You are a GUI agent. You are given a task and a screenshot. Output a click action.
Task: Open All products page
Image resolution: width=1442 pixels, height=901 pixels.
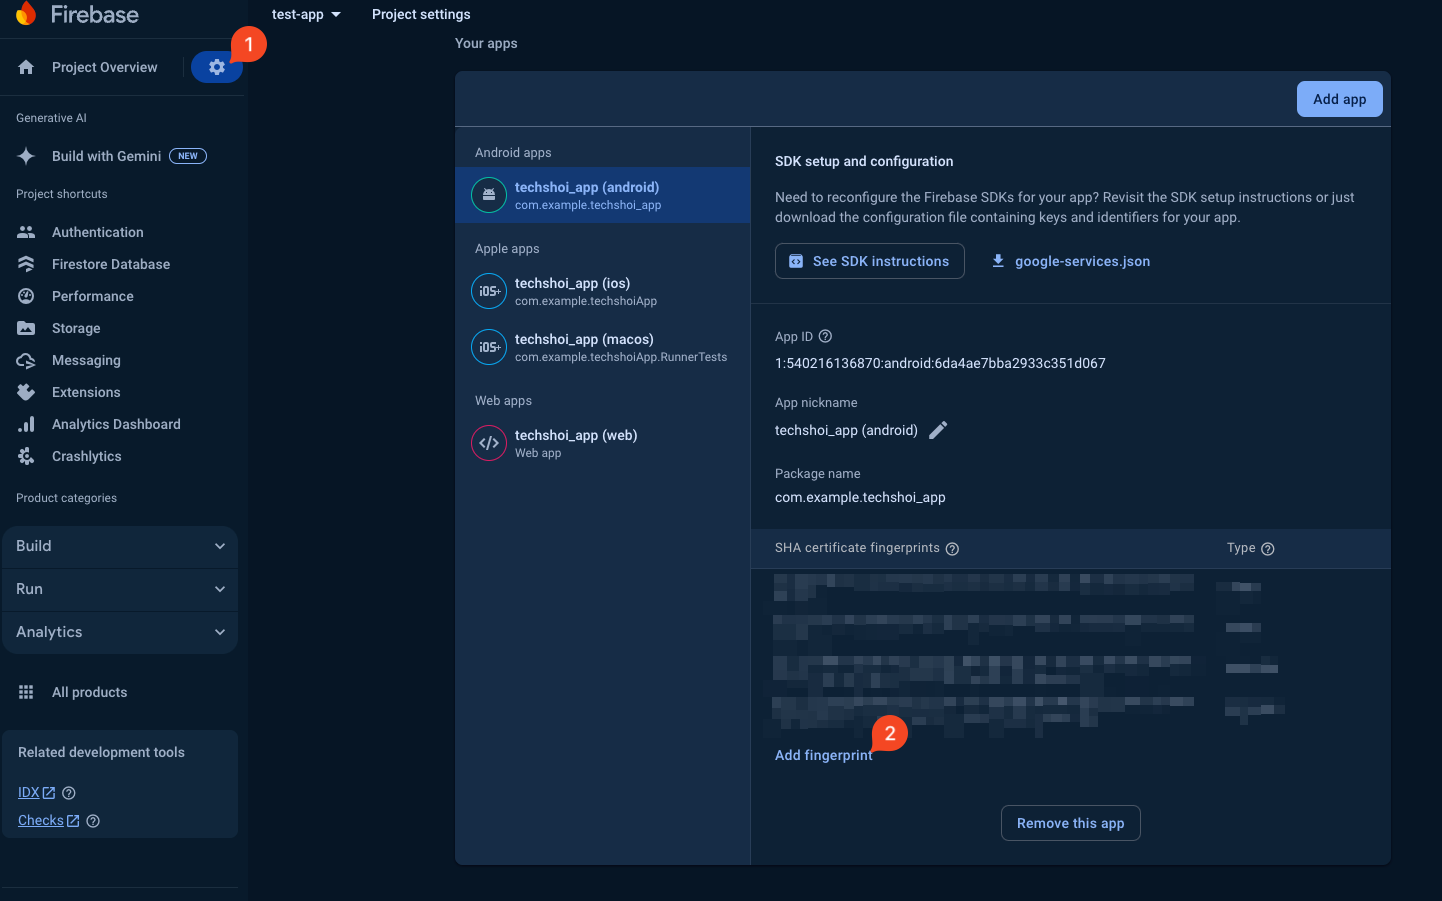coord(89,692)
